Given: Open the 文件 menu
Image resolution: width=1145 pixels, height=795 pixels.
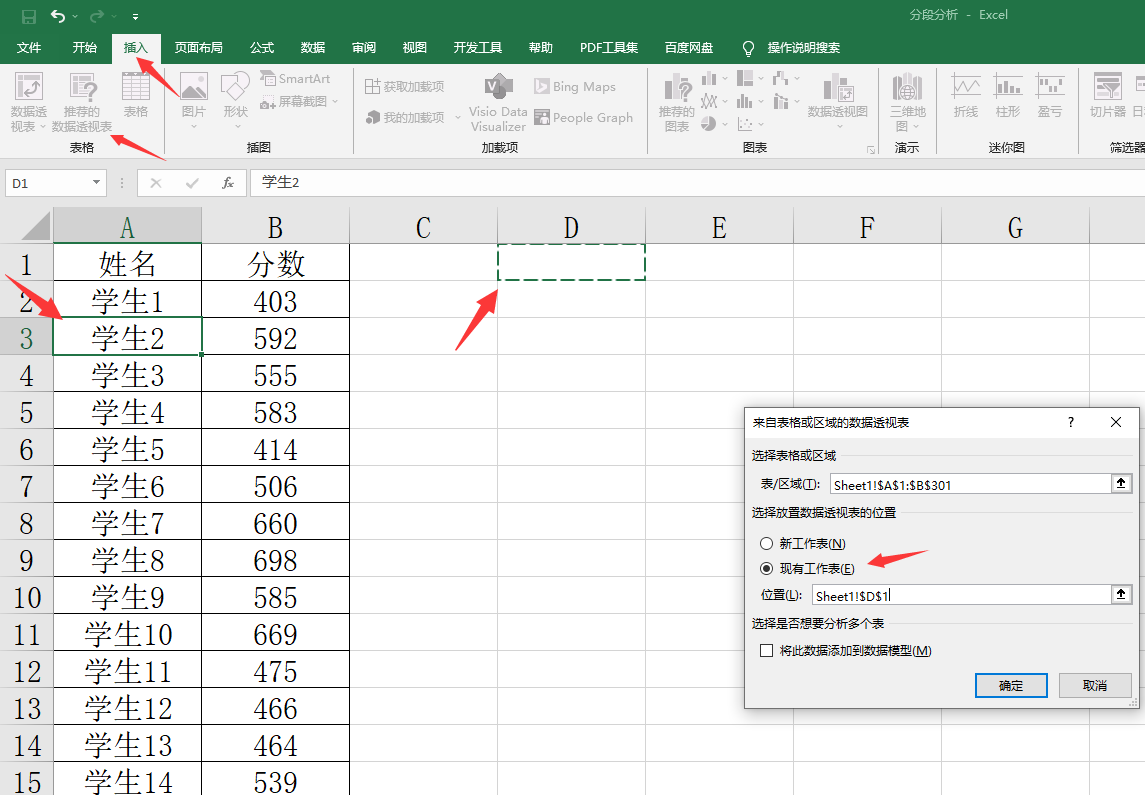Looking at the screenshot, I should click(x=28, y=47).
